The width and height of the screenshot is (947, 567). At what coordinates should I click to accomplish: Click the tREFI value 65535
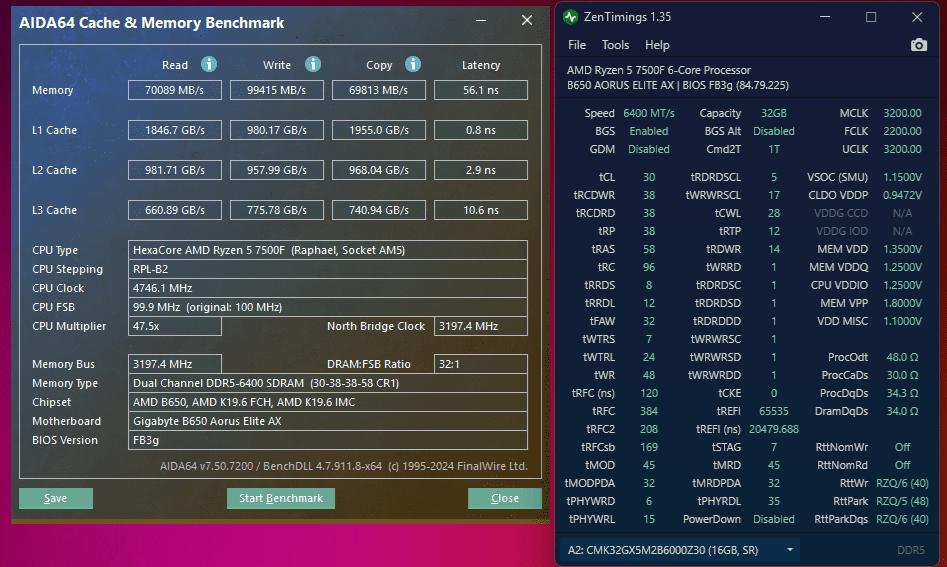[774, 411]
